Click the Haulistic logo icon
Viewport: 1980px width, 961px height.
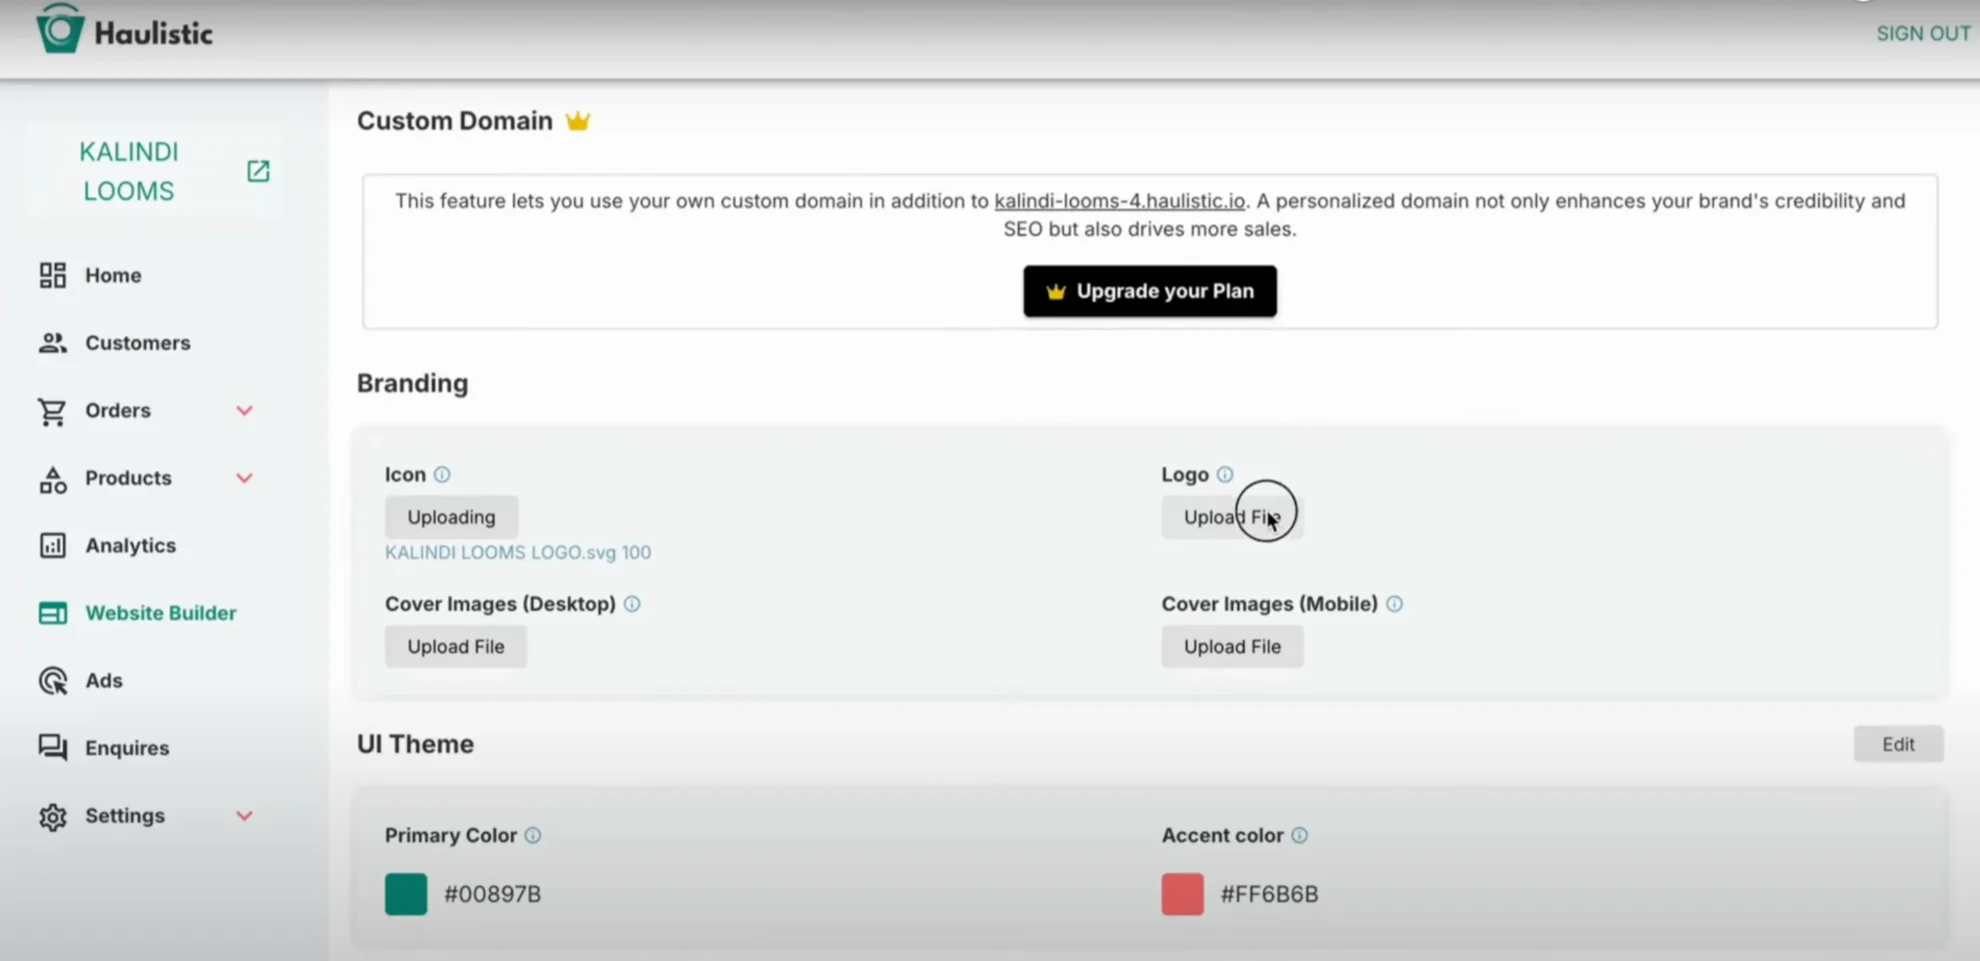(59, 29)
